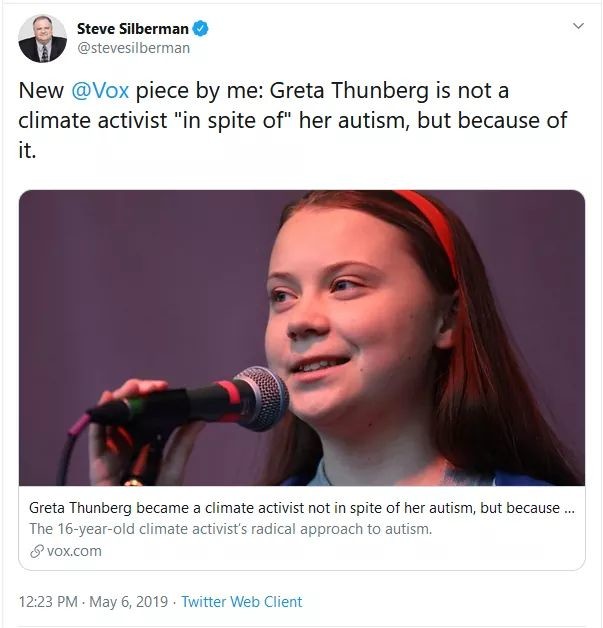Open the tweet options chevron menu

point(577,25)
